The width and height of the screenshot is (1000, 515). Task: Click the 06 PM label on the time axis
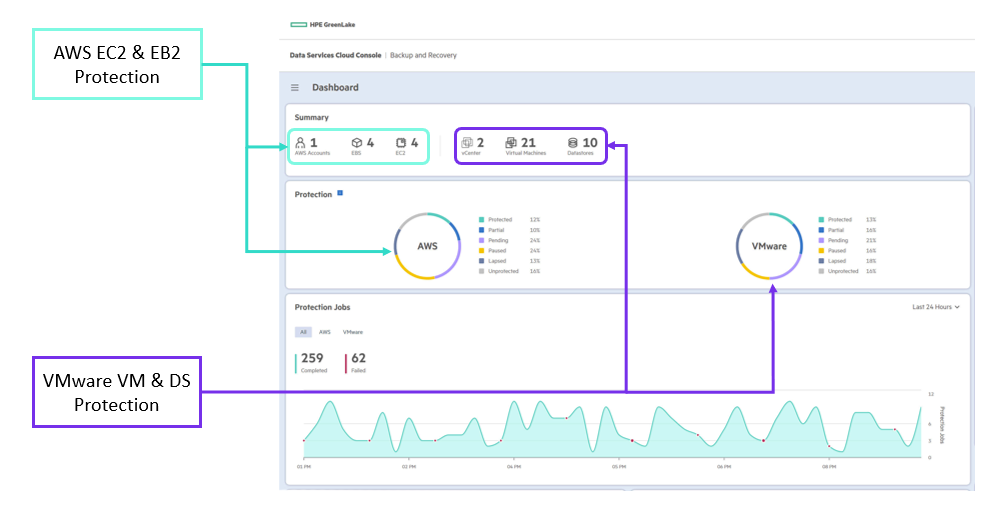coord(723,467)
